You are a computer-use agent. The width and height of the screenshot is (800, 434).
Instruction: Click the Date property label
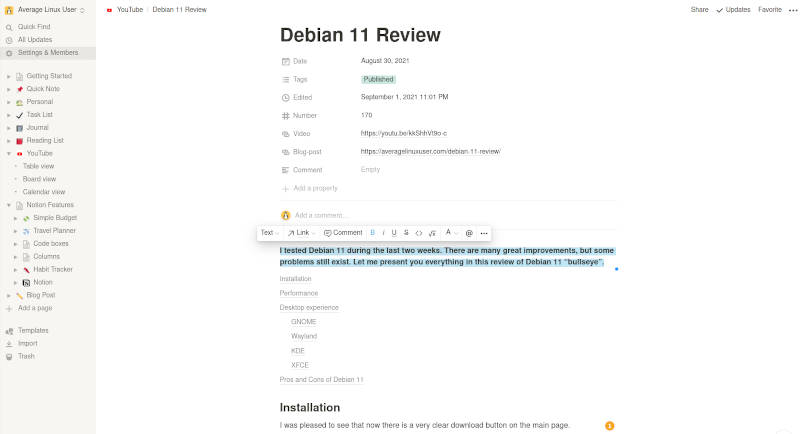(300, 61)
